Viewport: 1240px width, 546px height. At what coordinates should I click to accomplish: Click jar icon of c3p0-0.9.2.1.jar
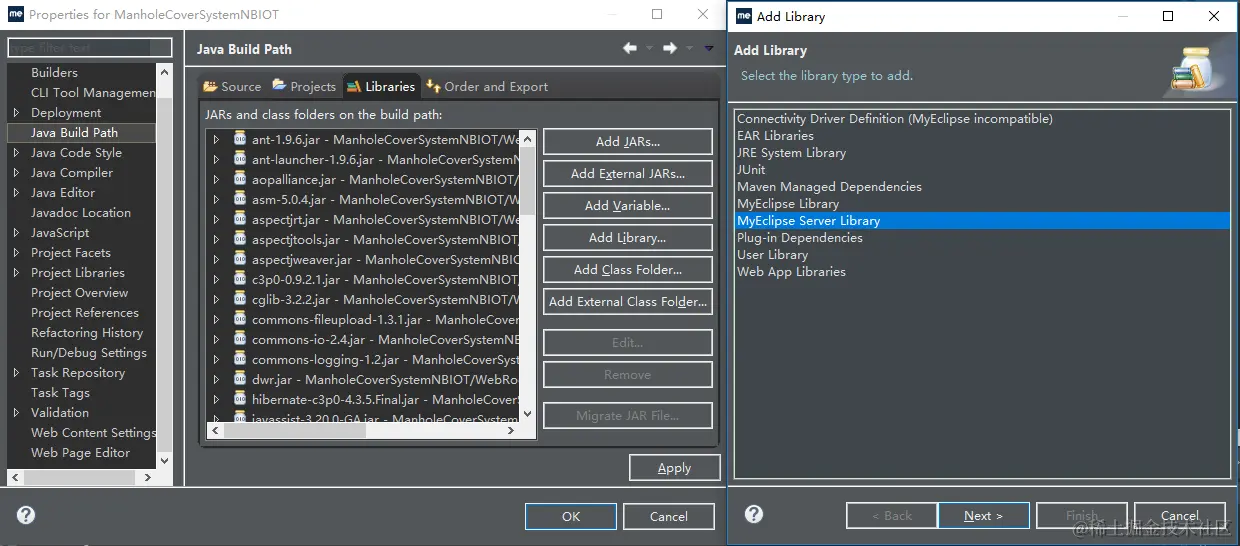pyautogui.click(x=240, y=279)
